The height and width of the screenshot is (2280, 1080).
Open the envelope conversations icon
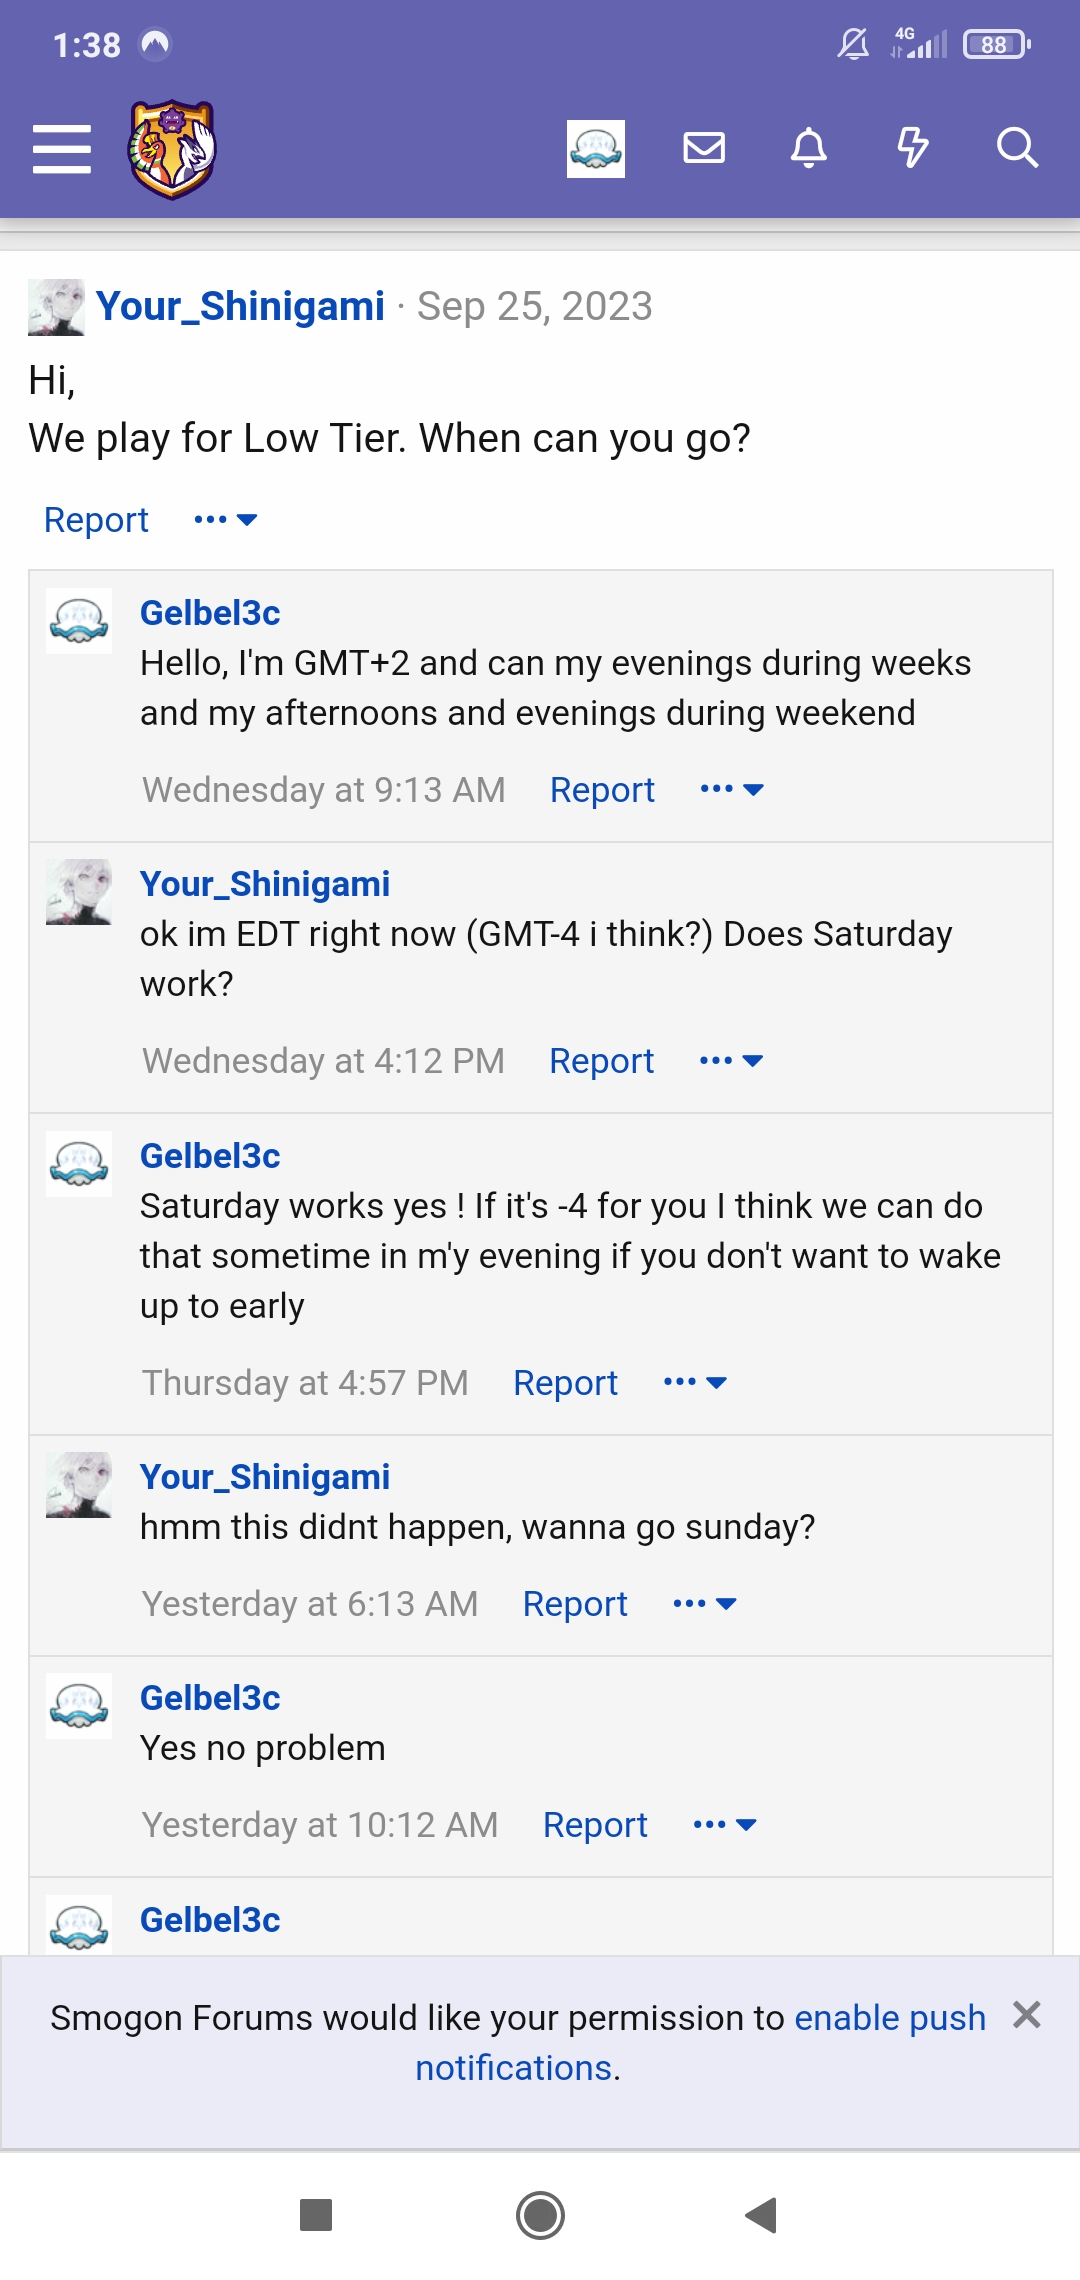point(705,148)
